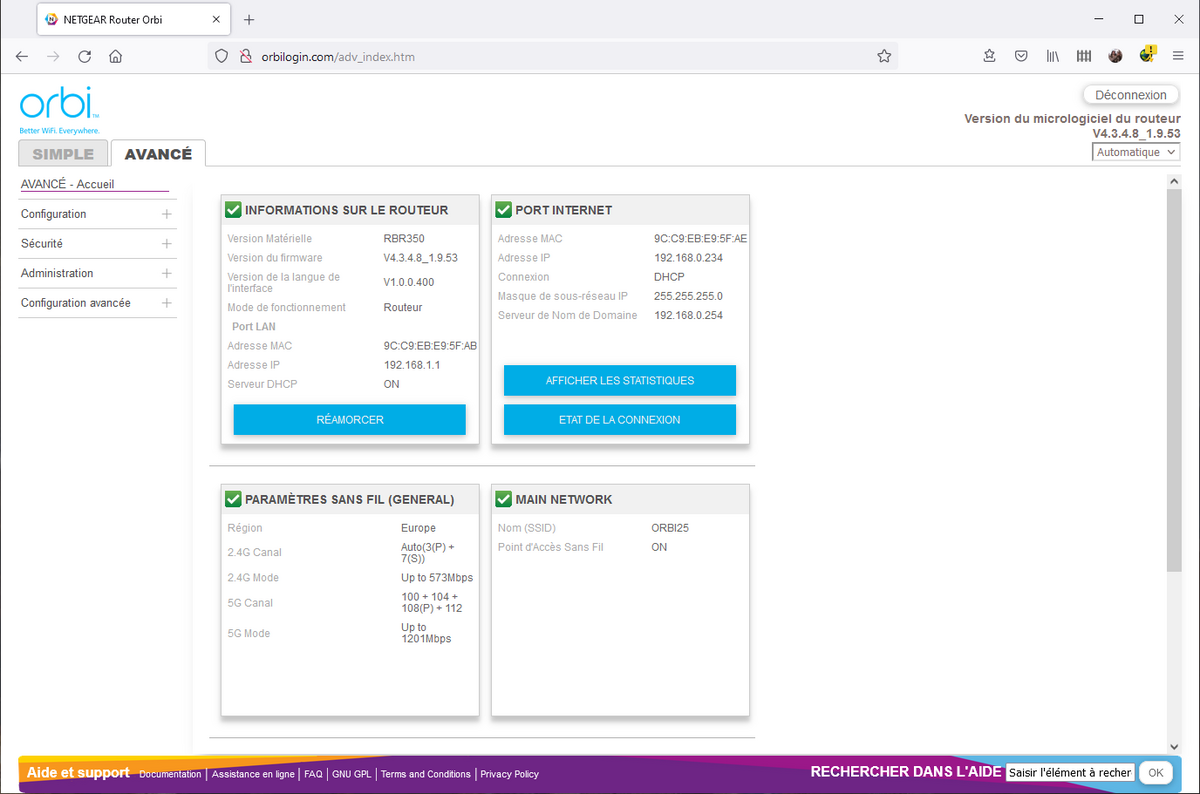Click the Orbi logo

point(60,109)
